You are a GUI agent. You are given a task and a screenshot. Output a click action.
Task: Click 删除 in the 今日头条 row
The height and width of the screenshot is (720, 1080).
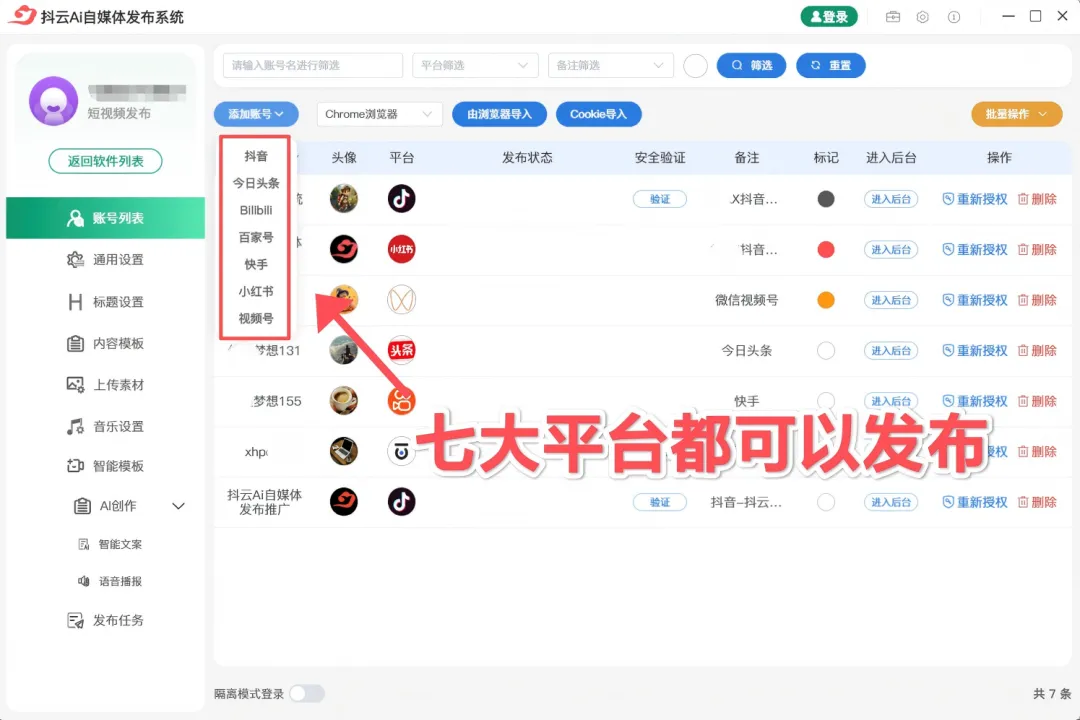click(x=1037, y=351)
